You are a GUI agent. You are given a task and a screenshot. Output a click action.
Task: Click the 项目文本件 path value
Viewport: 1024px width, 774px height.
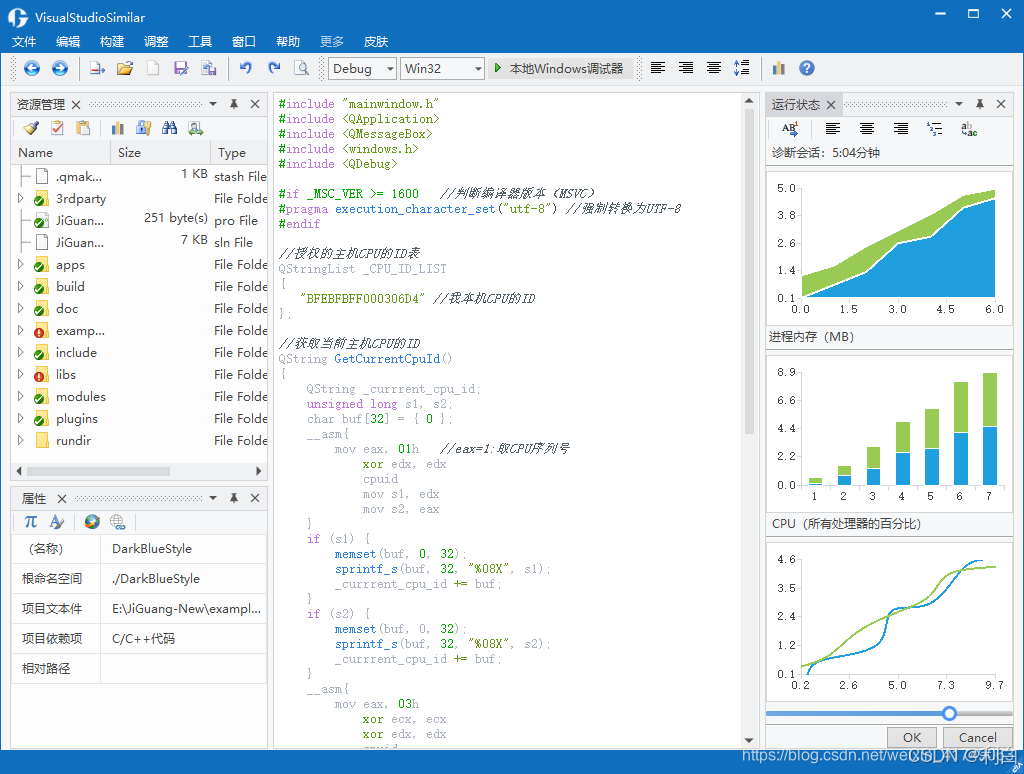(x=184, y=609)
